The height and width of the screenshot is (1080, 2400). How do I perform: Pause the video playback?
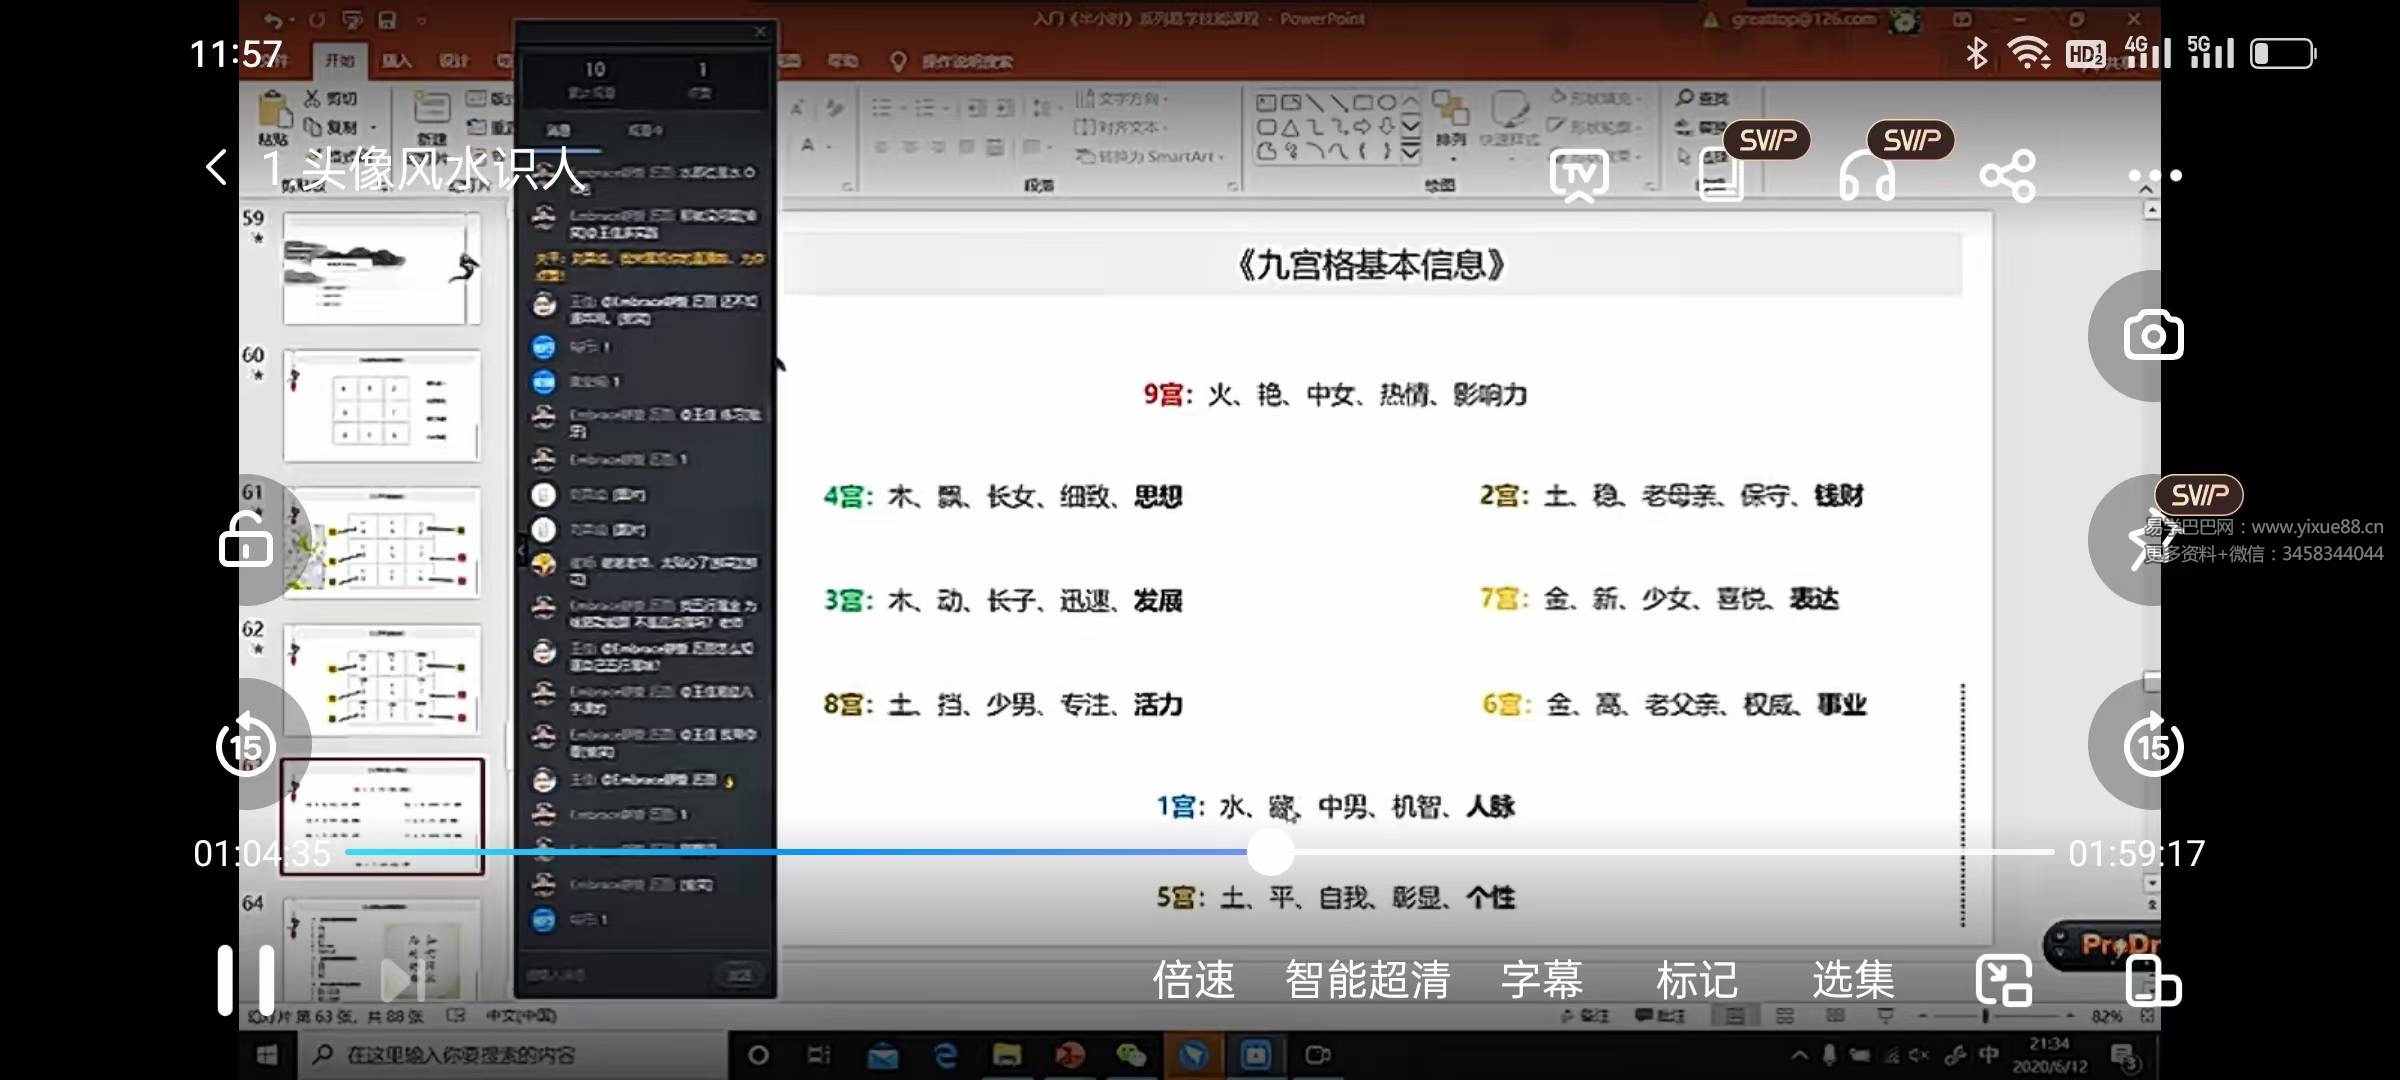(x=245, y=981)
